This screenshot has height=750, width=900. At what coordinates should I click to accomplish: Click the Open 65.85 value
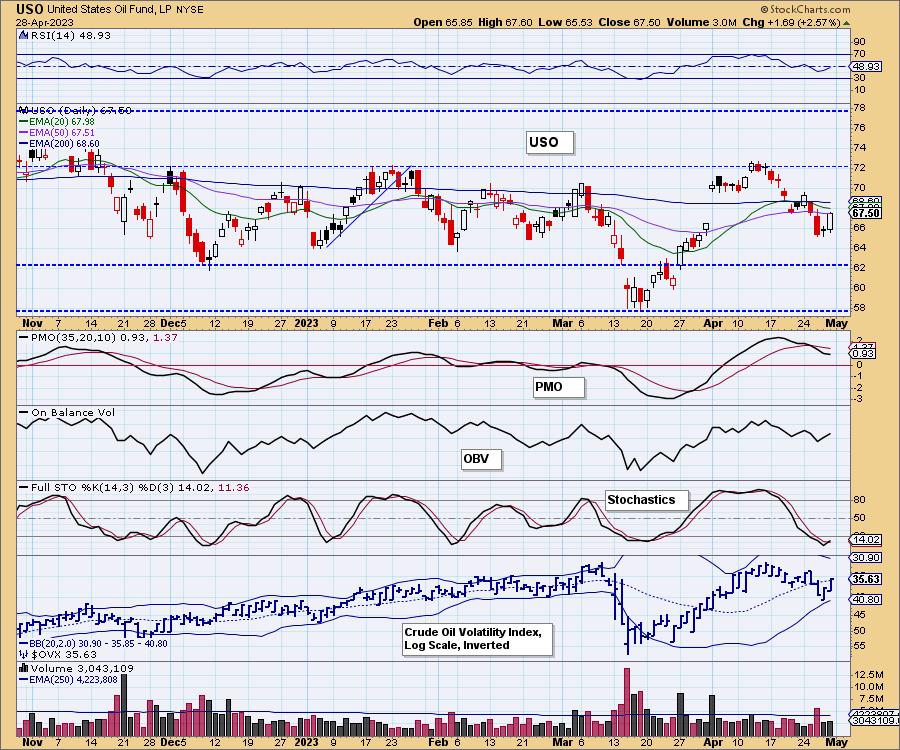point(443,22)
